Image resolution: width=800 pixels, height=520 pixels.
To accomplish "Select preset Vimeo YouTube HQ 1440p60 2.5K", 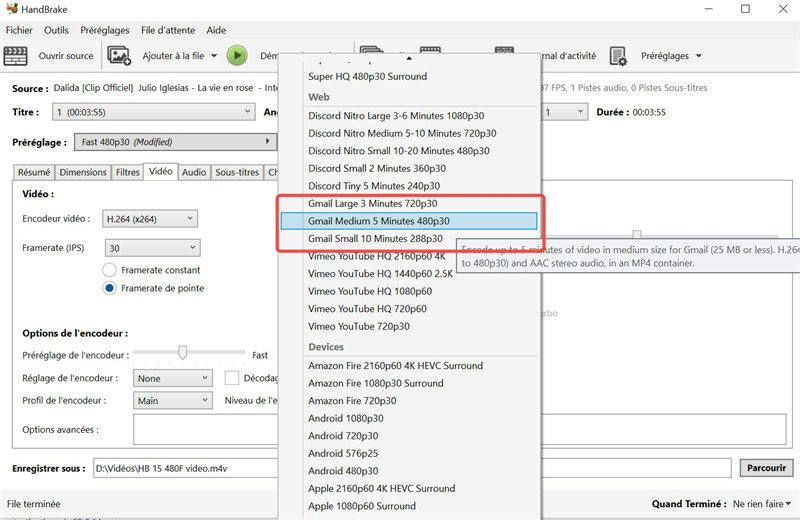I will click(x=380, y=274).
